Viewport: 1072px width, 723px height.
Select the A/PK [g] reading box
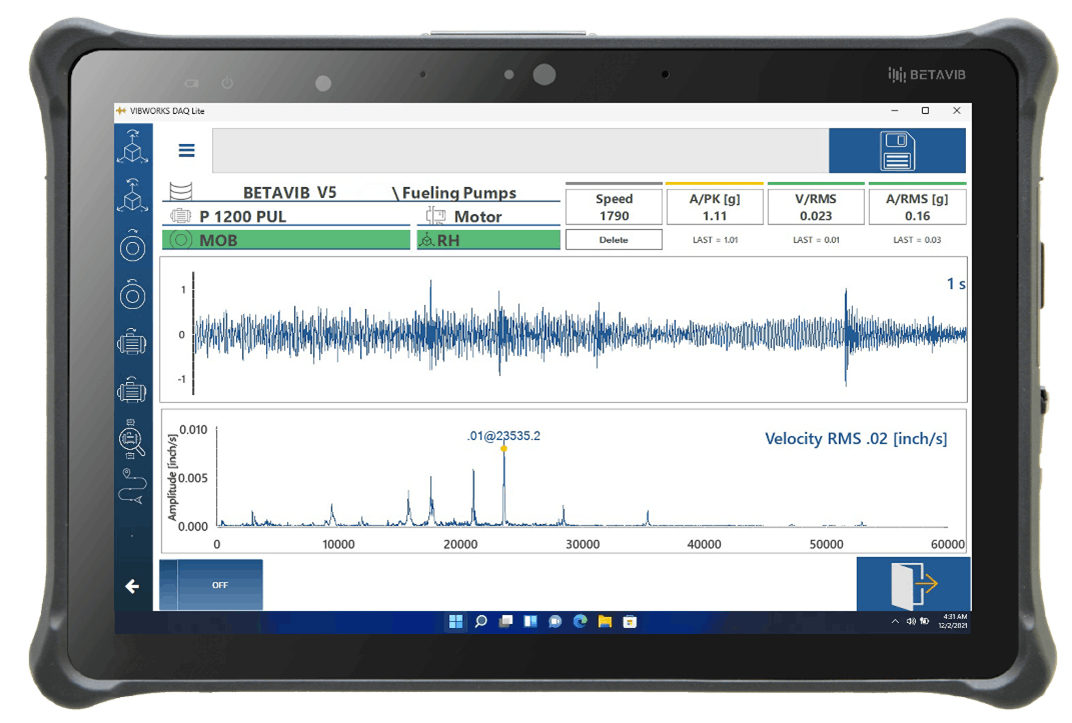click(714, 207)
